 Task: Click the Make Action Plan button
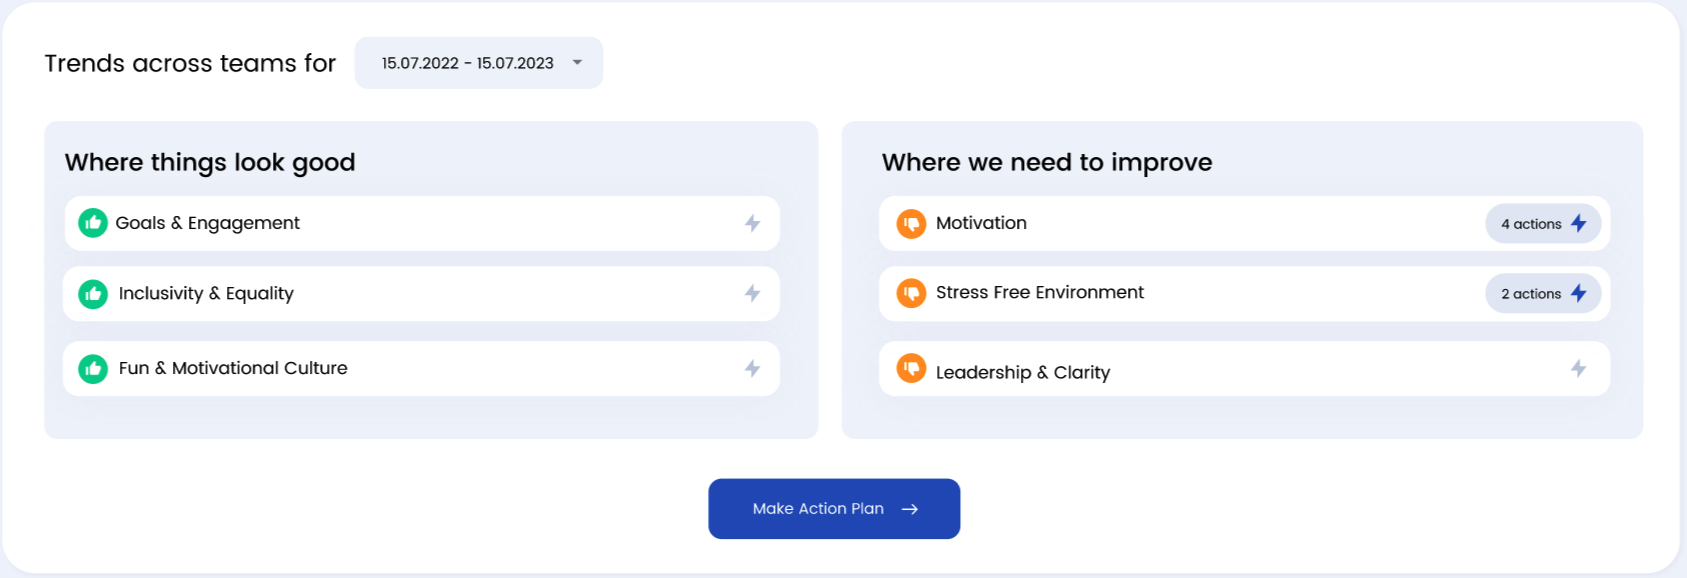click(834, 509)
